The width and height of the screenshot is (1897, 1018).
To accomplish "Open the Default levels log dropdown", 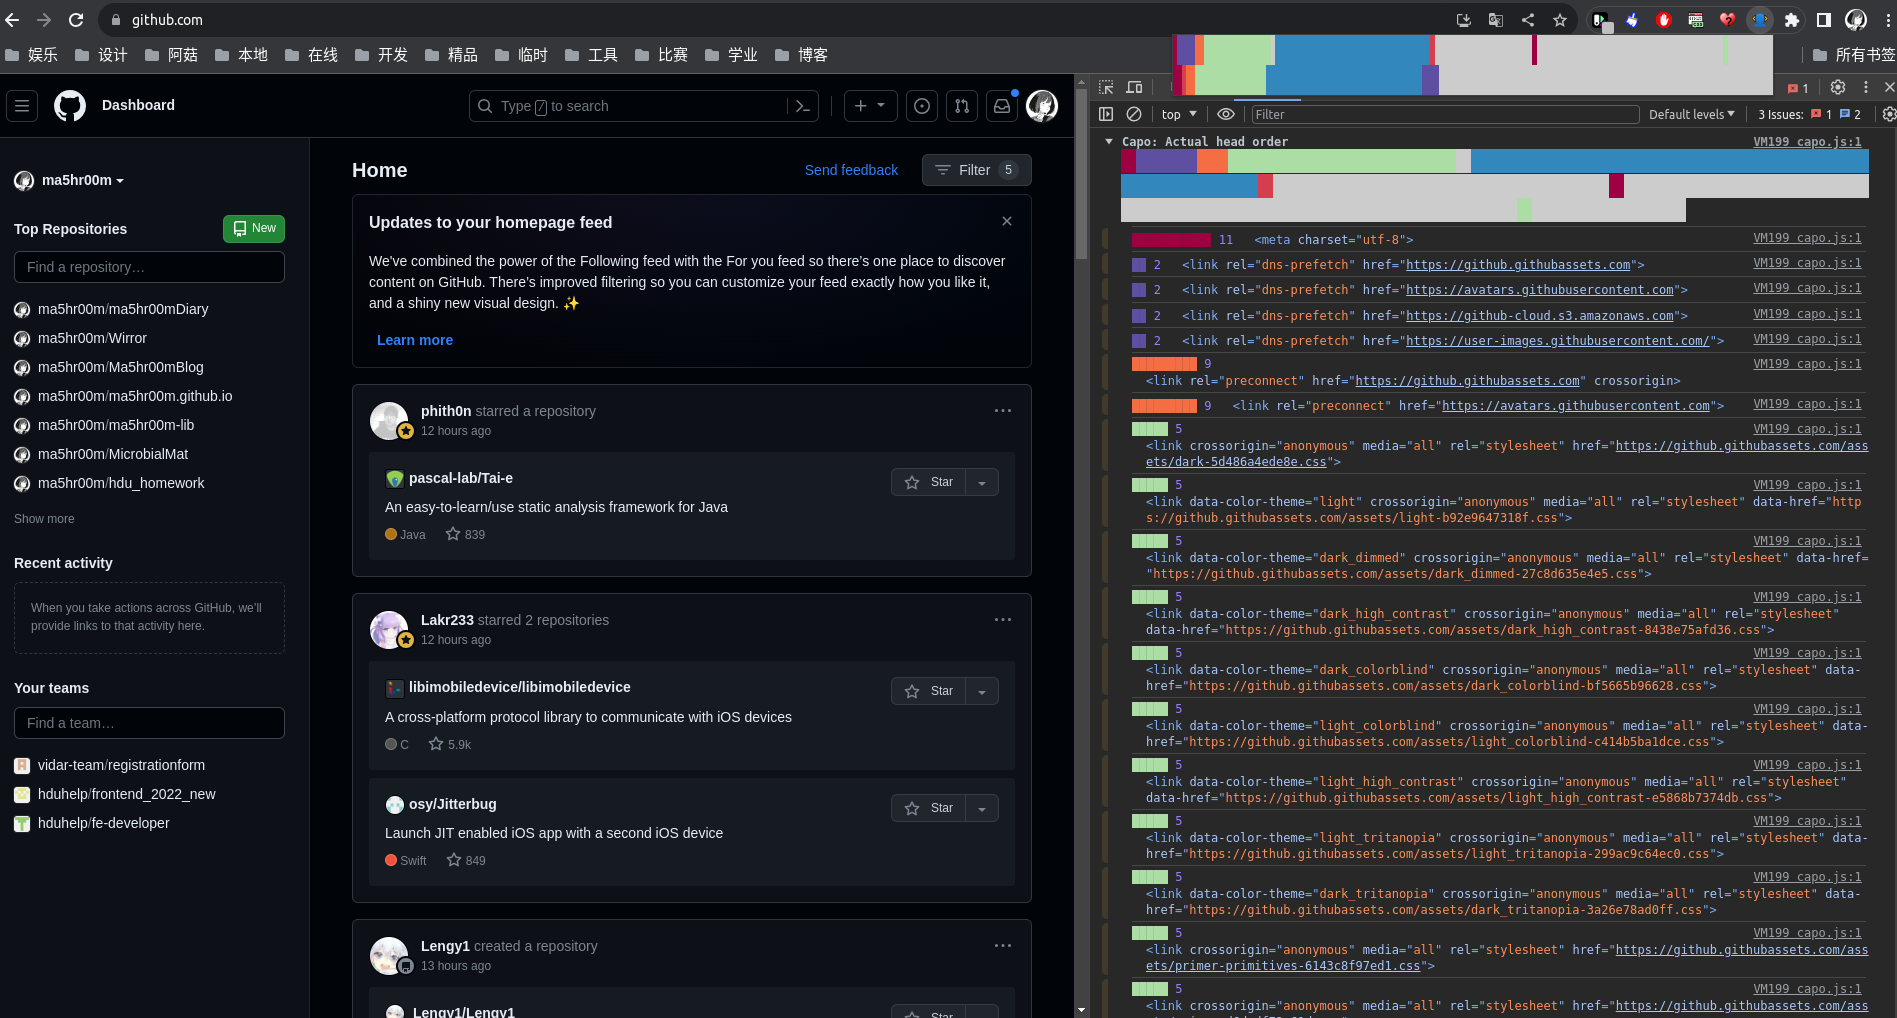I will tap(1691, 114).
